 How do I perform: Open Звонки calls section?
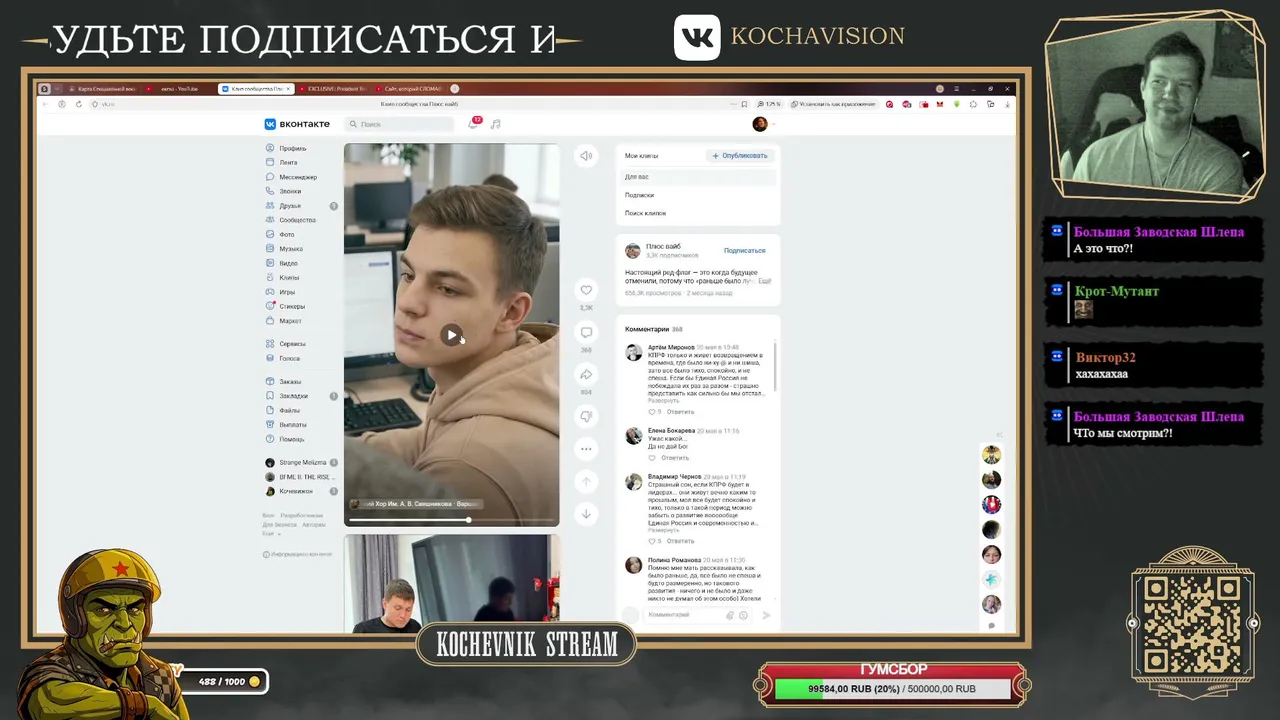pyautogui.click(x=290, y=191)
